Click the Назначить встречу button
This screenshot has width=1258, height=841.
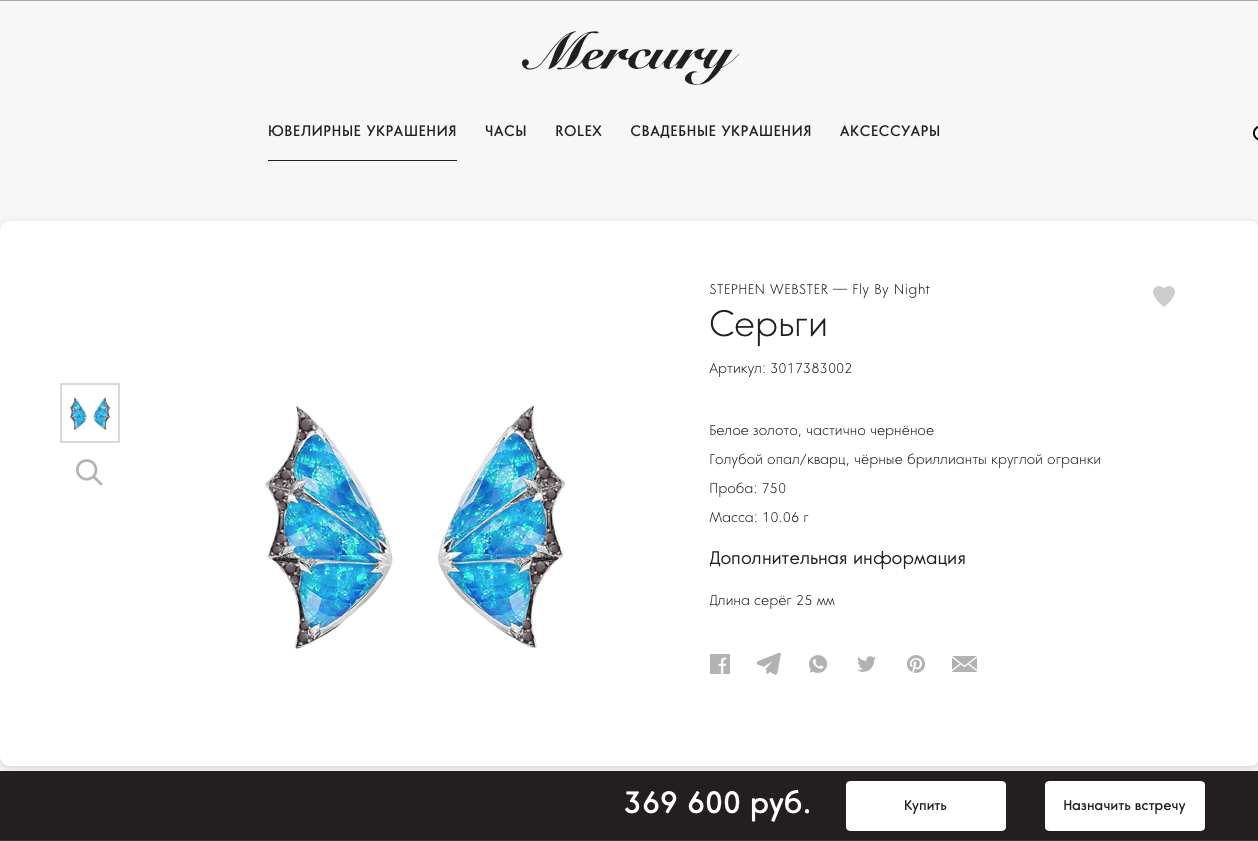click(x=1125, y=806)
